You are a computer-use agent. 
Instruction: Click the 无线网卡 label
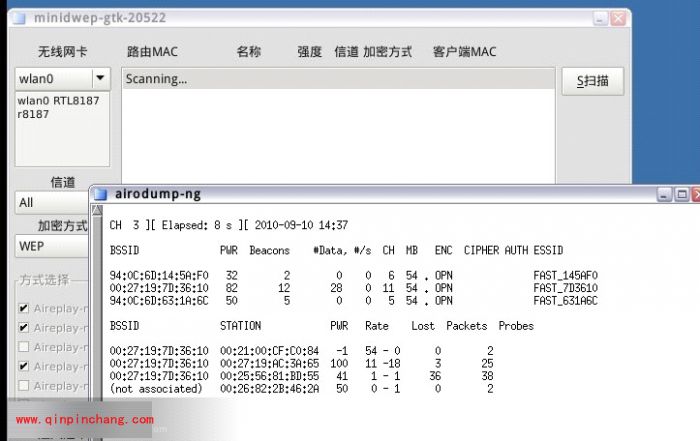point(62,52)
